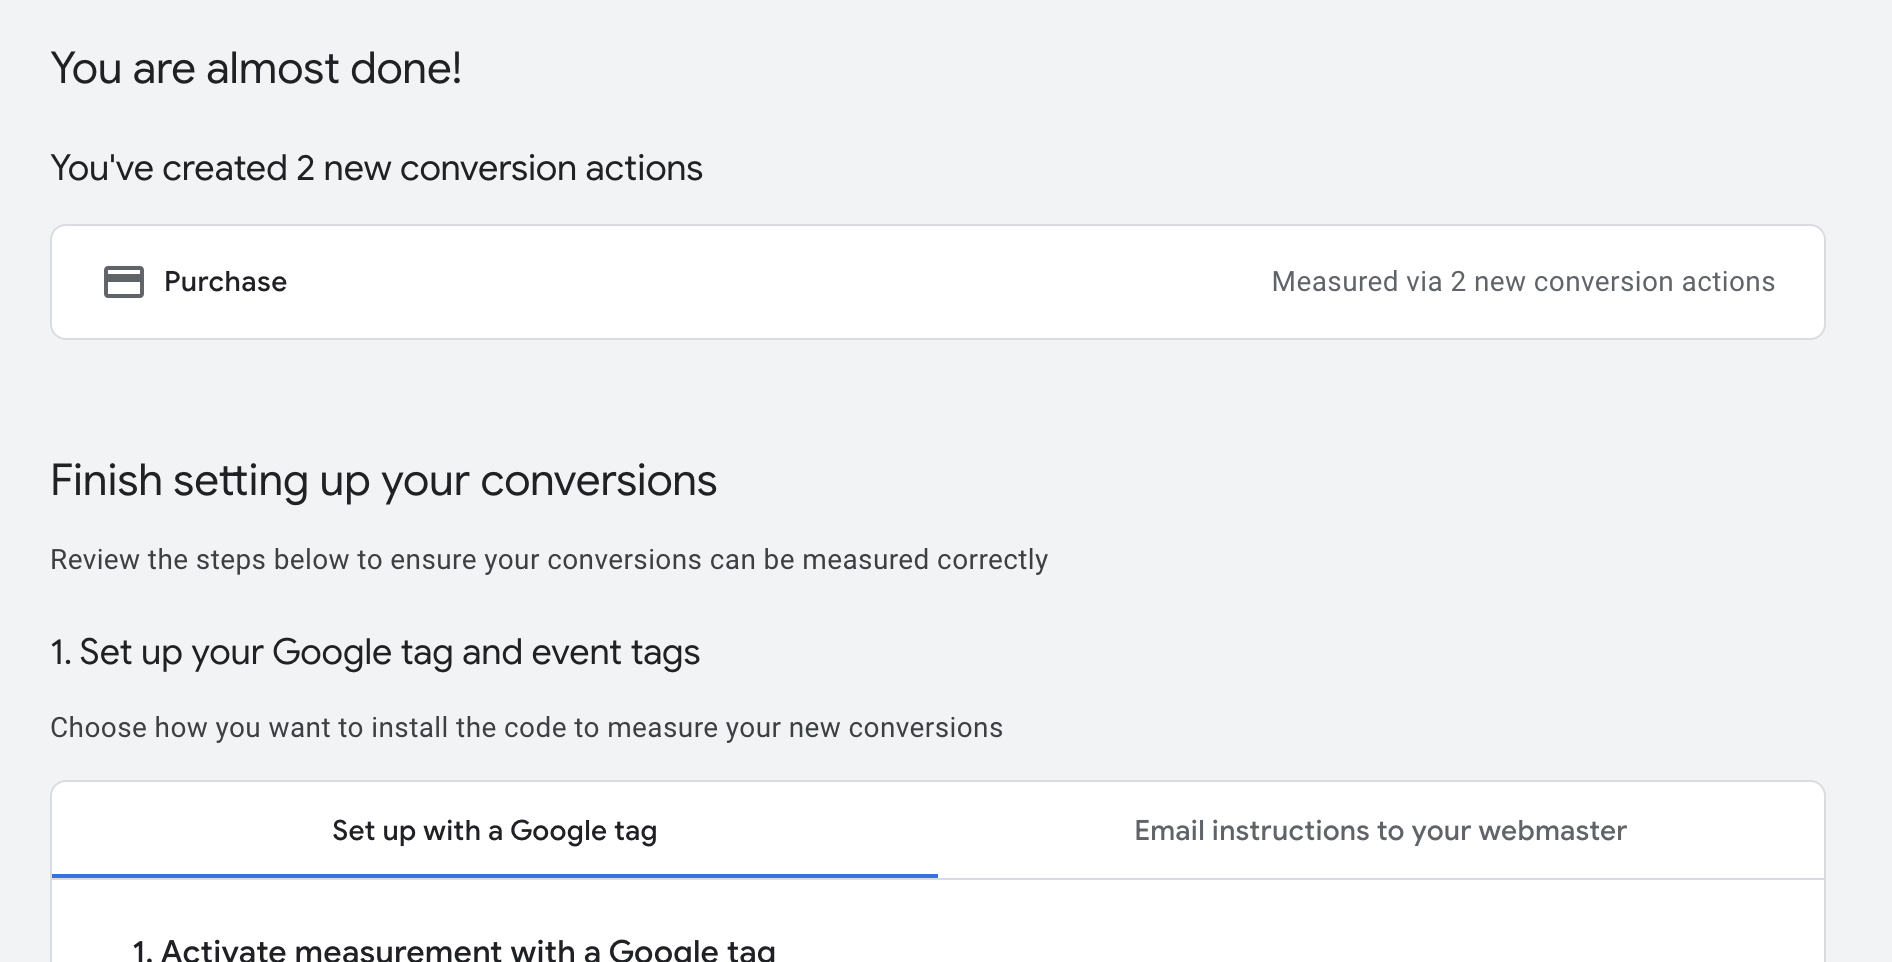Click the 'Finish setting up your conversions' heading
Image resolution: width=1892 pixels, height=962 pixels.
point(383,481)
